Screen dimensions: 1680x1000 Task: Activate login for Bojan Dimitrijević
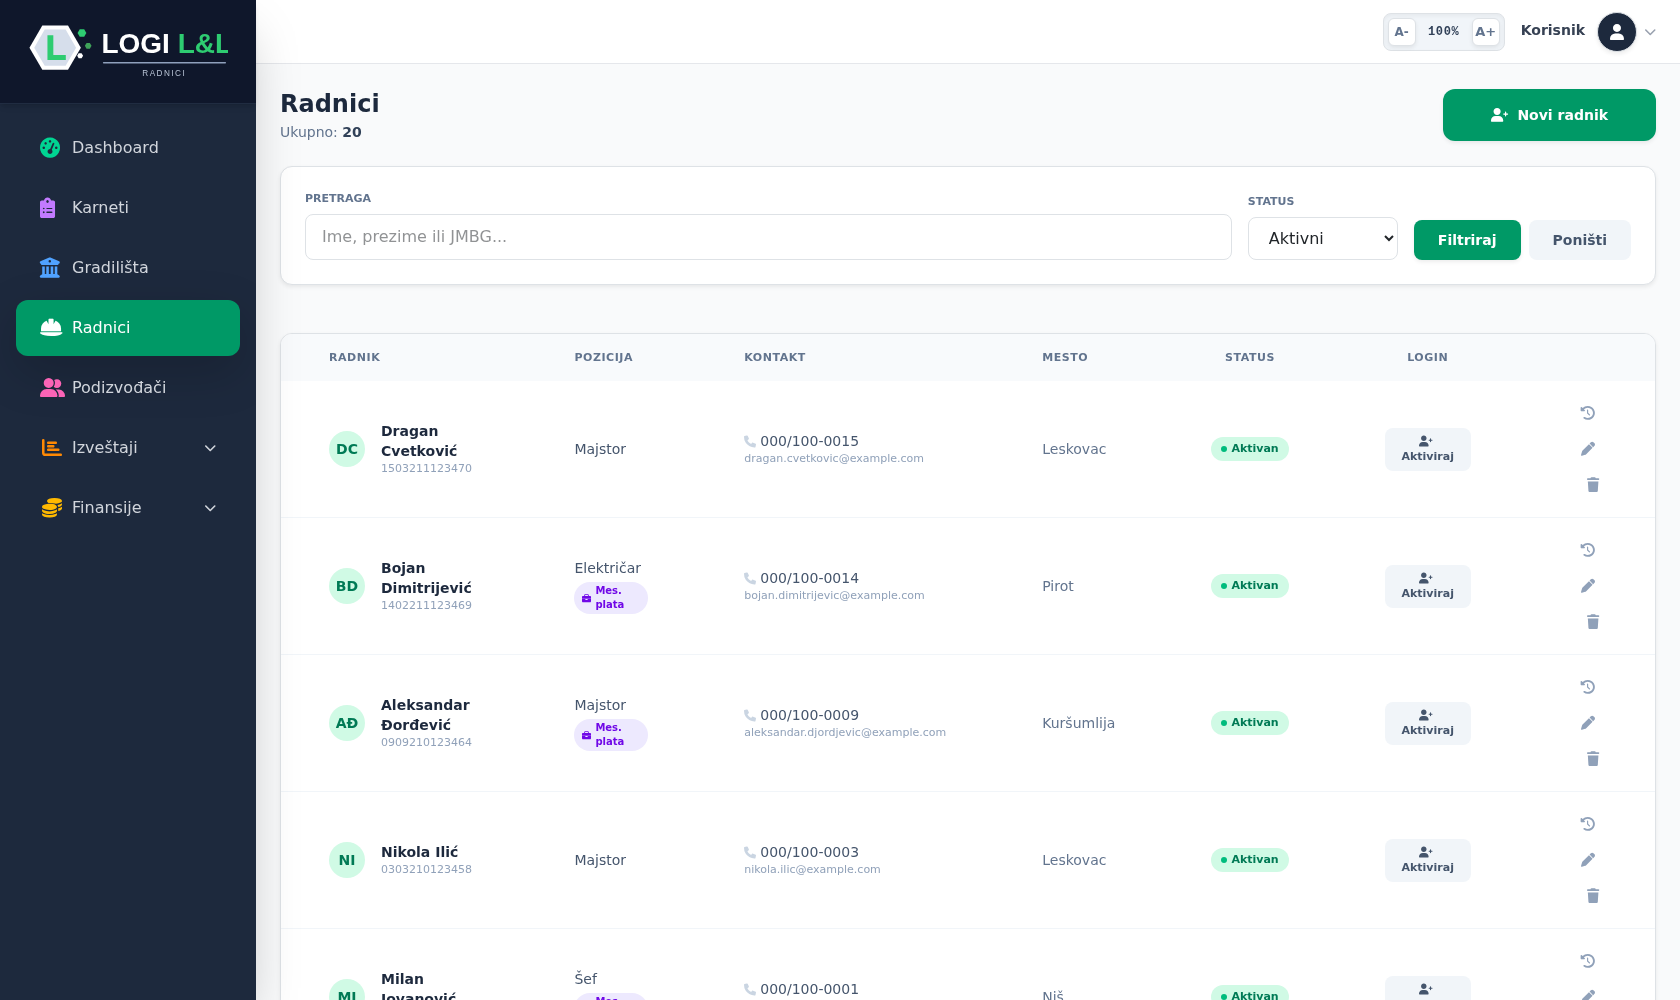tap(1427, 586)
